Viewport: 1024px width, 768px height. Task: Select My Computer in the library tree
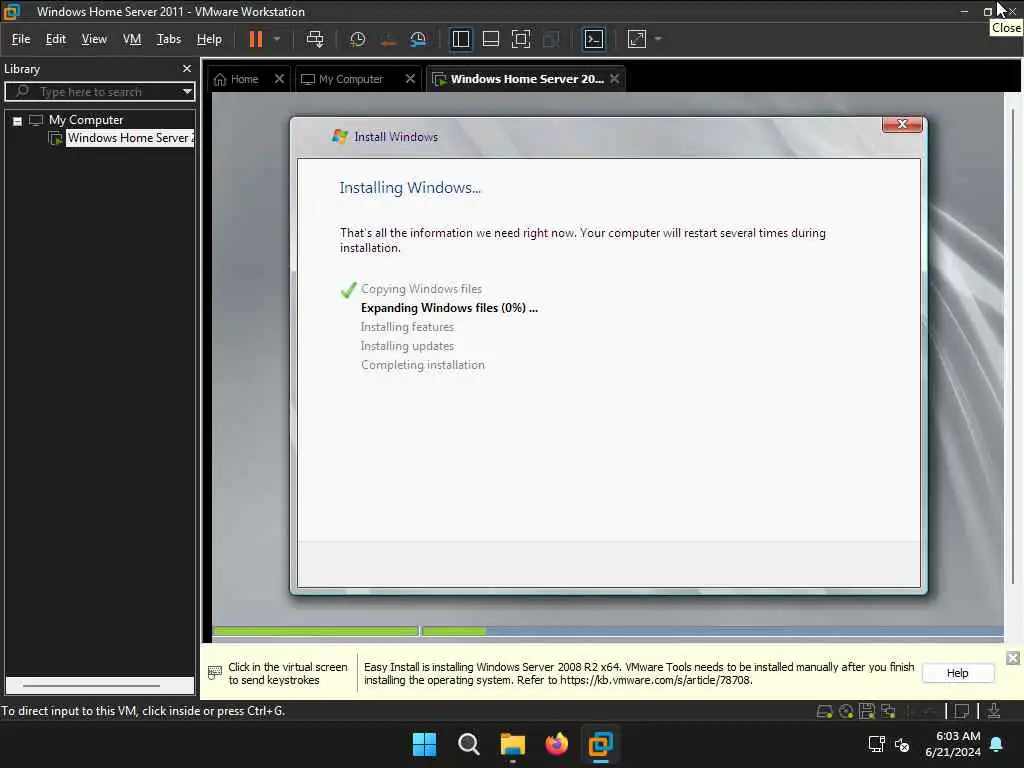pos(86,120)
